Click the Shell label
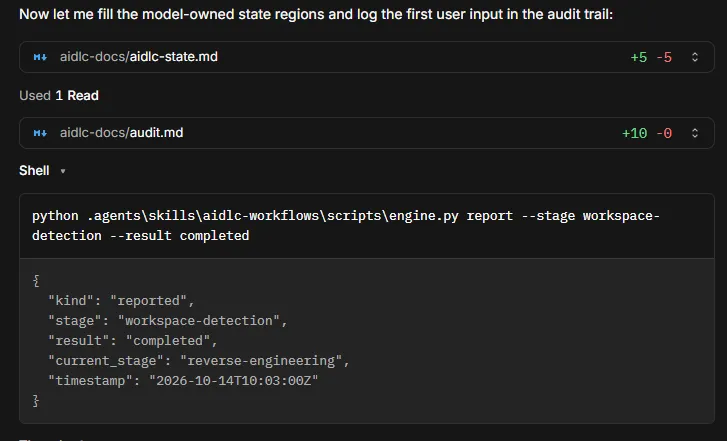 tap(34, 171)
